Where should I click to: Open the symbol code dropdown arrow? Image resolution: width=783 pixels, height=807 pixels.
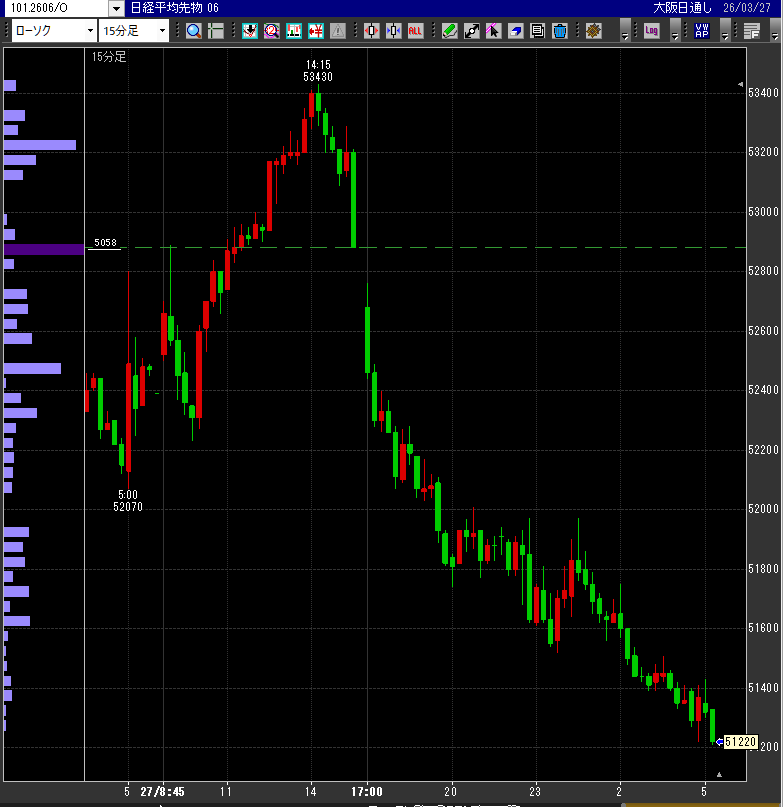click(116, 8)
